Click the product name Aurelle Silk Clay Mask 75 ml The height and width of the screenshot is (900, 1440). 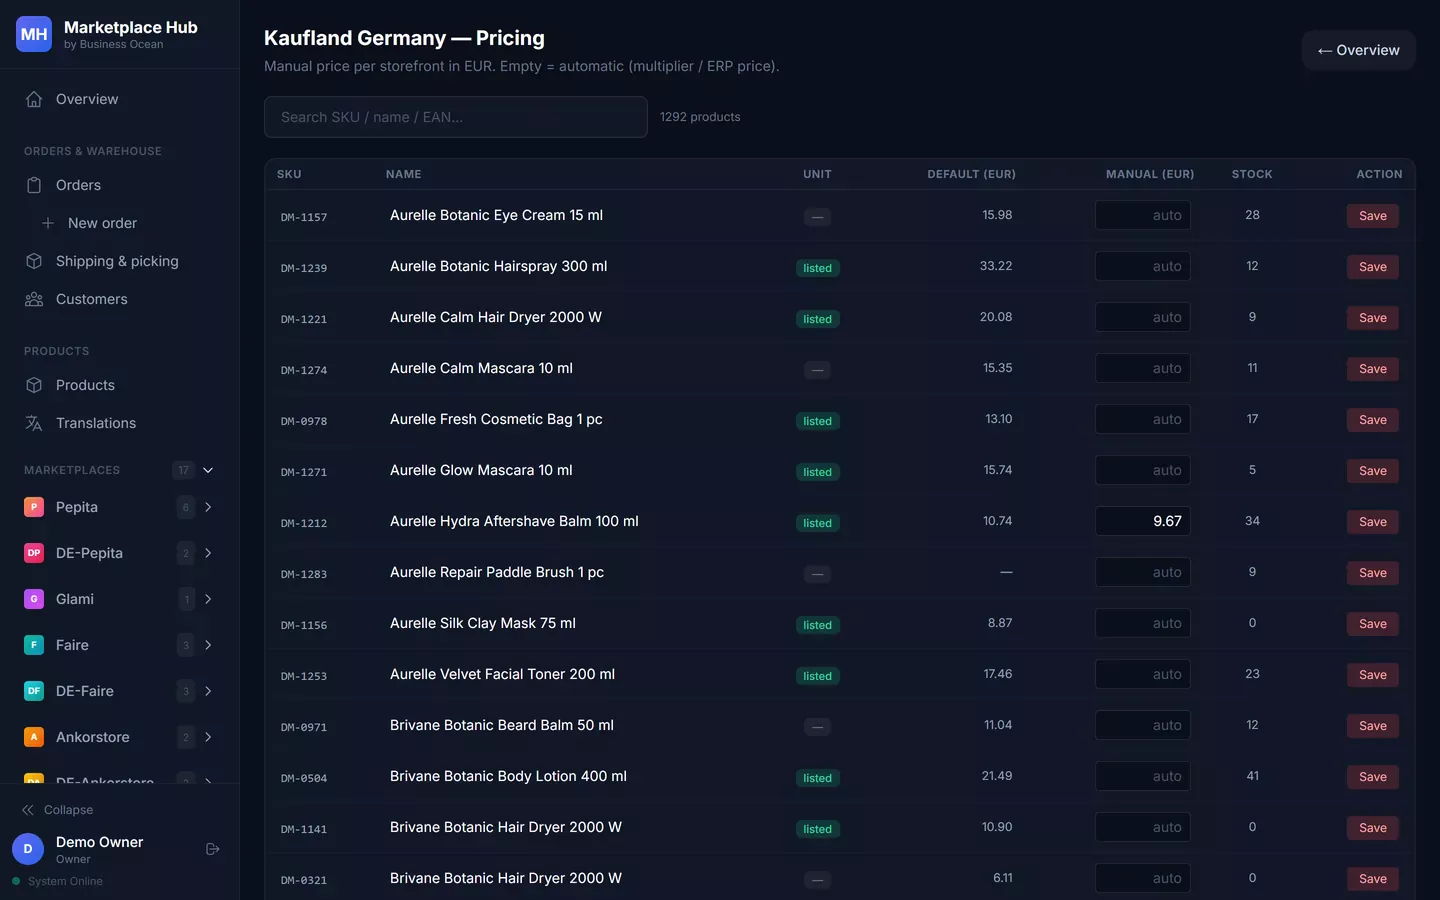[x=483, y=623]
